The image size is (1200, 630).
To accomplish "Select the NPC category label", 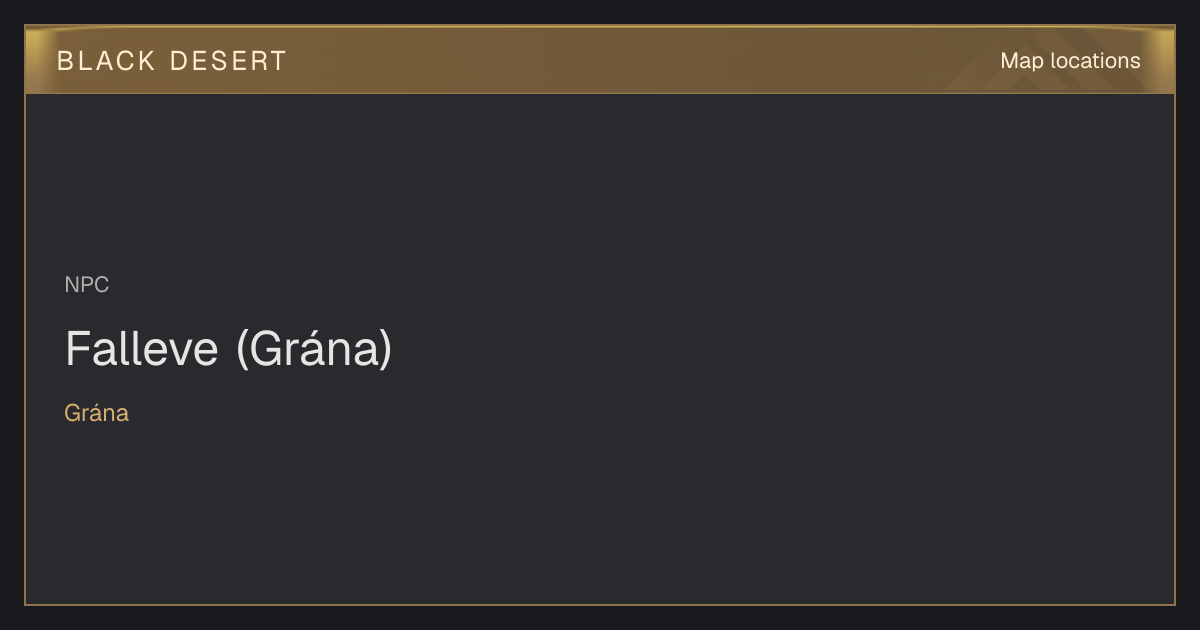I will pyautogui.click(x=87, y=285).
